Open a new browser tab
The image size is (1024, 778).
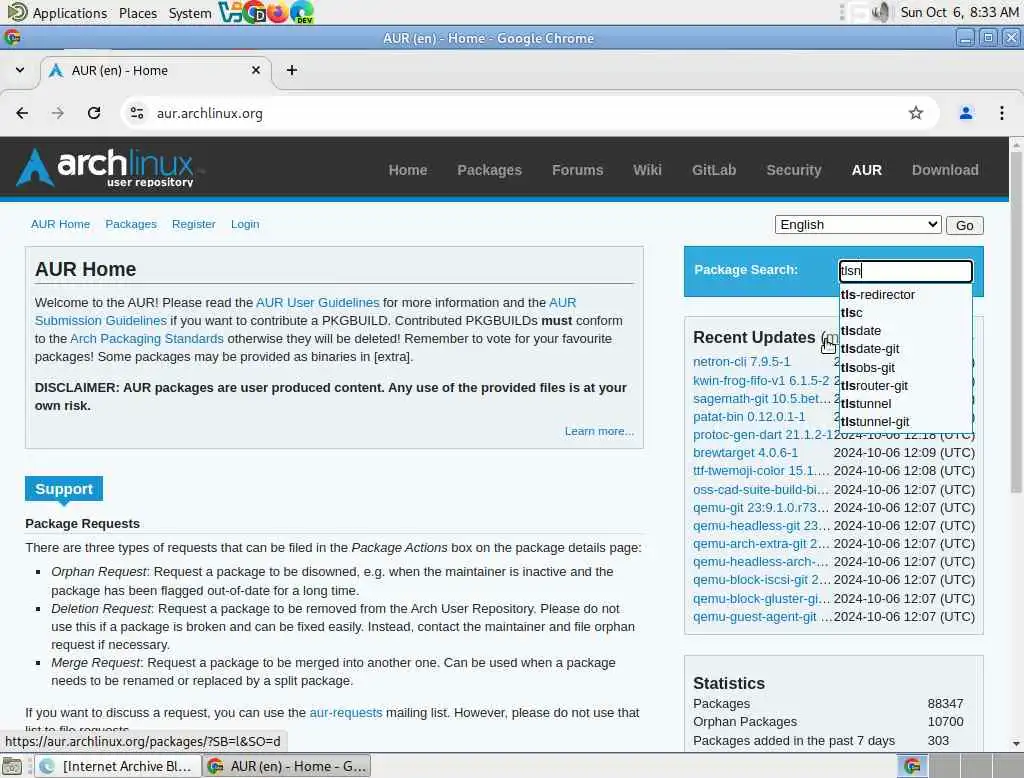pyautogui.click(x=292, y=70)
